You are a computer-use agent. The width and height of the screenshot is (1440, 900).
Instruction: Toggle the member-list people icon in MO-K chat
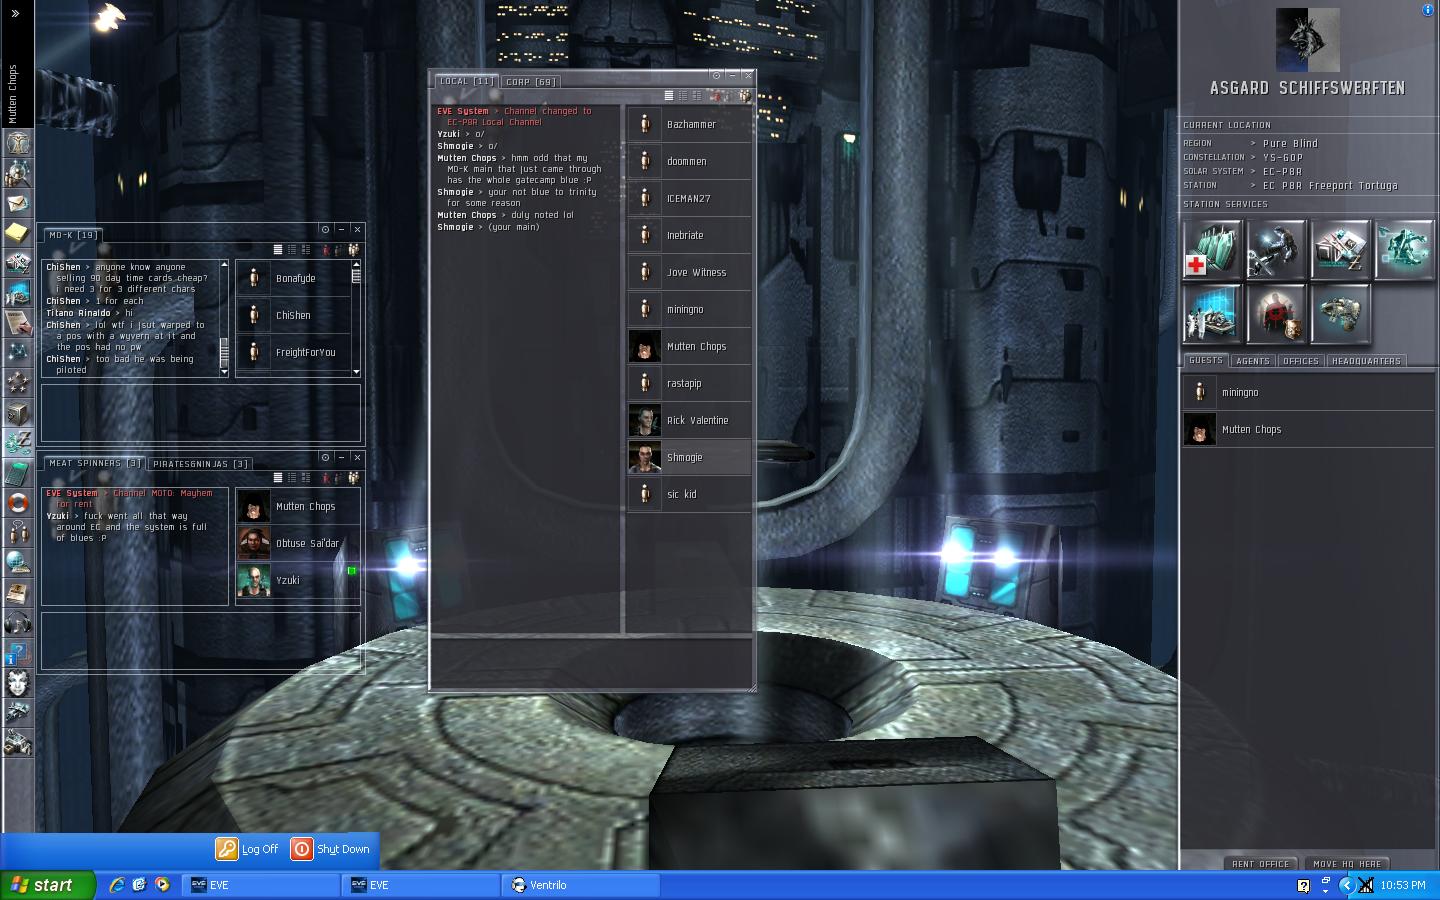tap(353, 250)
